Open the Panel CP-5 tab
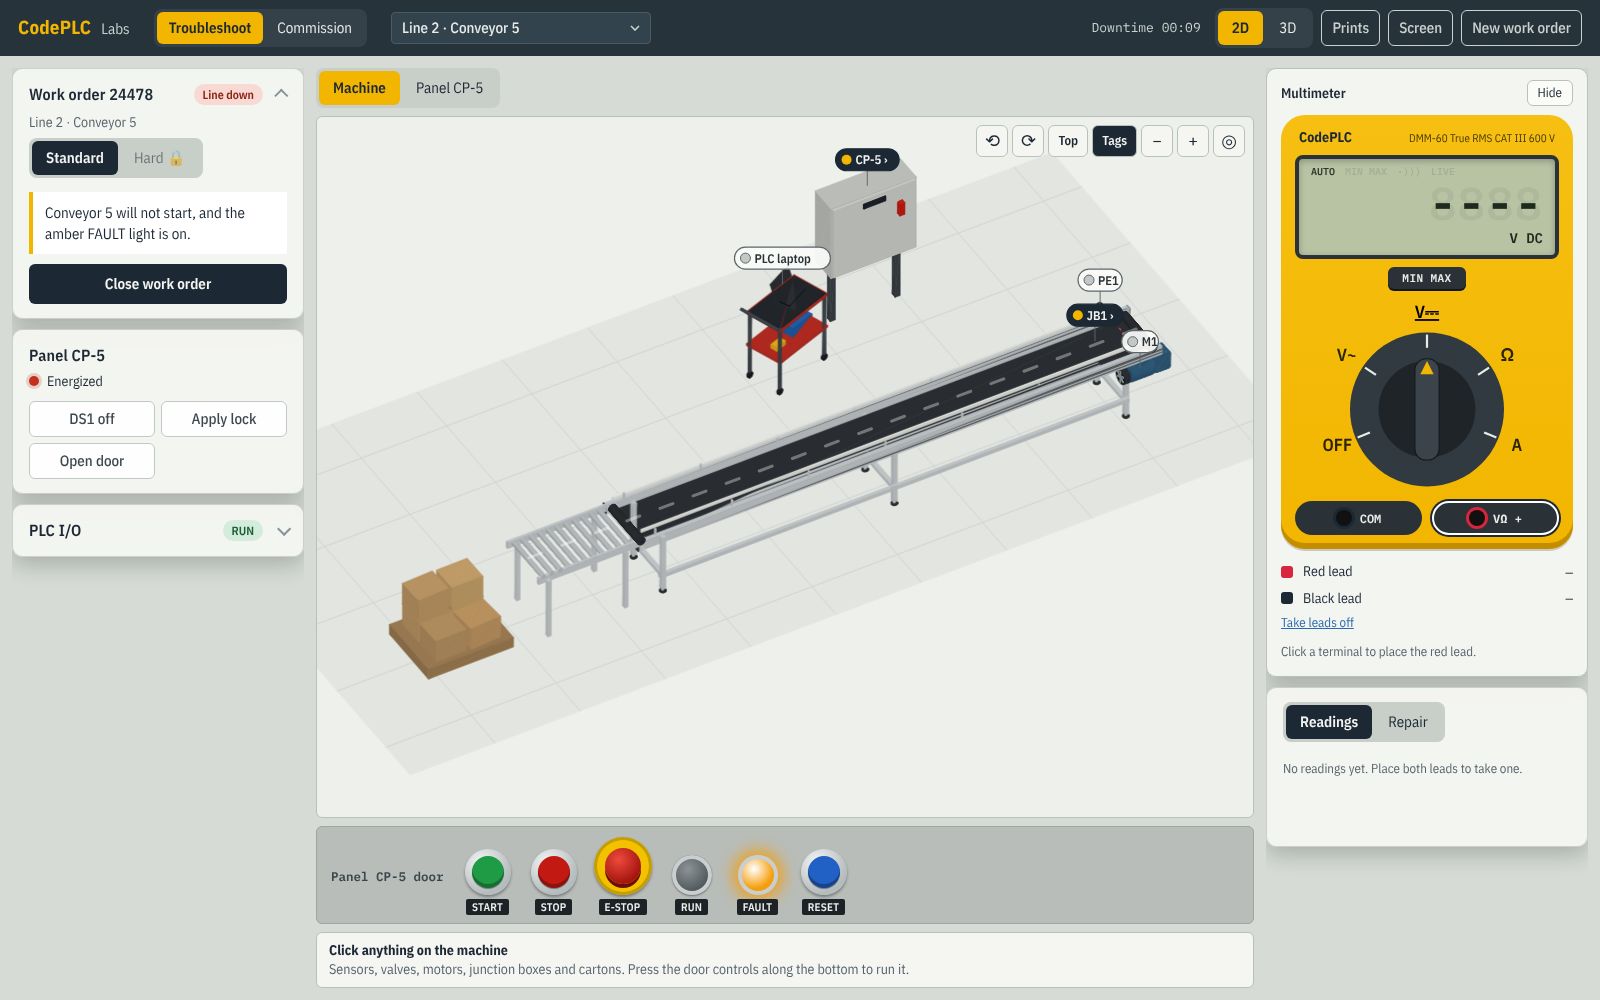This screenshot has height=1000, width=1600. (449, 88)
